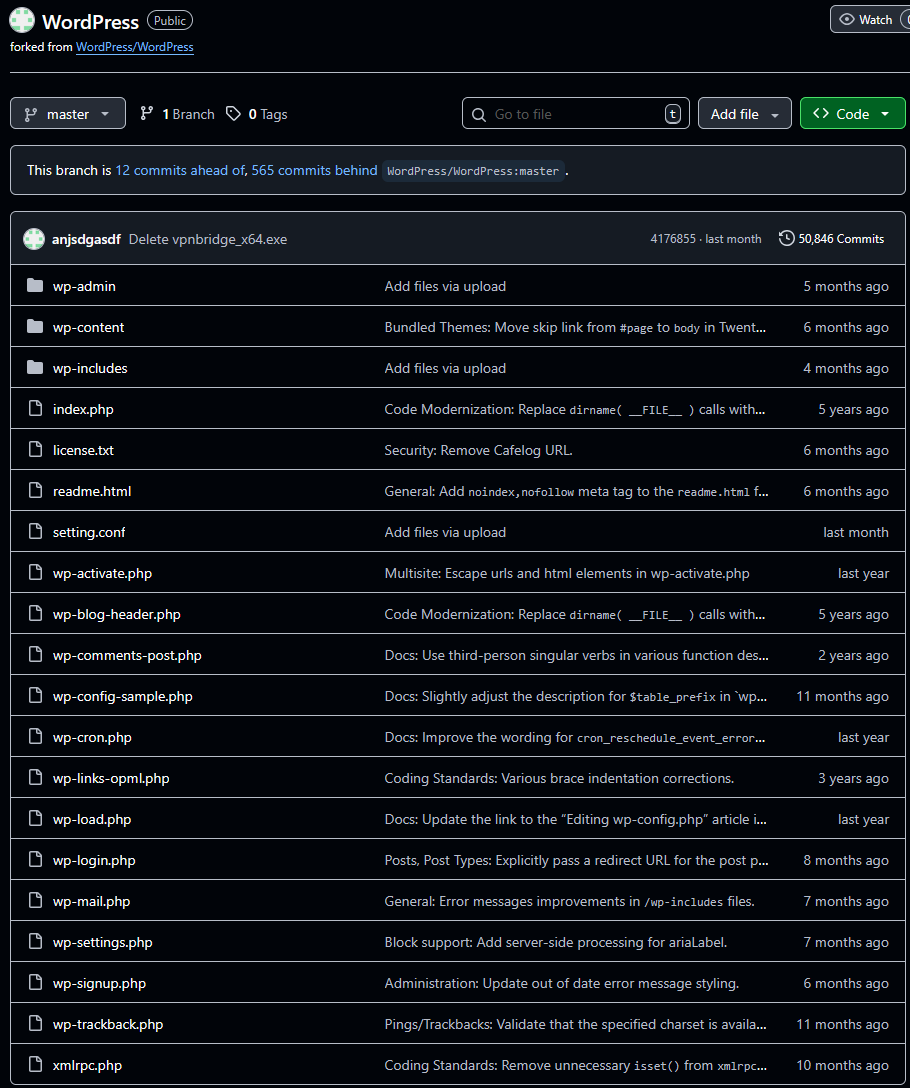The image size is (910, 1088).
Task: Click the wp-content folder icon
Action: coord(35,326)
